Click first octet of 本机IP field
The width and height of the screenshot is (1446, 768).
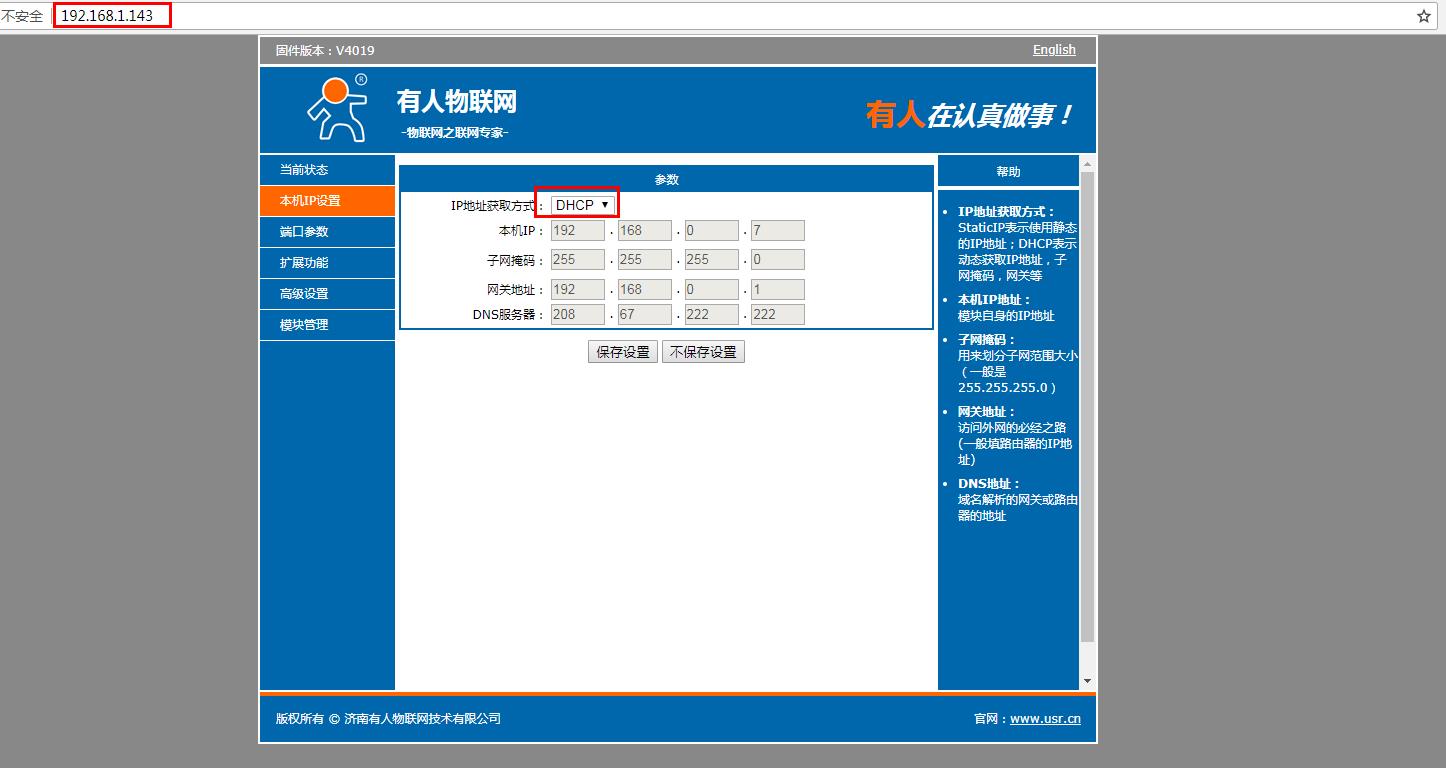(x=578, y=231)
